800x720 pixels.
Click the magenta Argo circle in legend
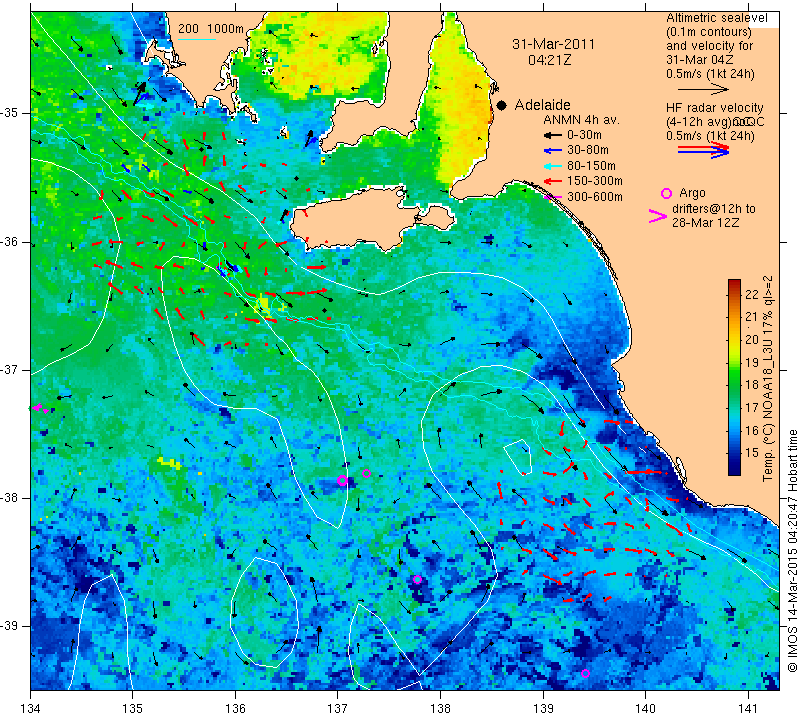666,193
